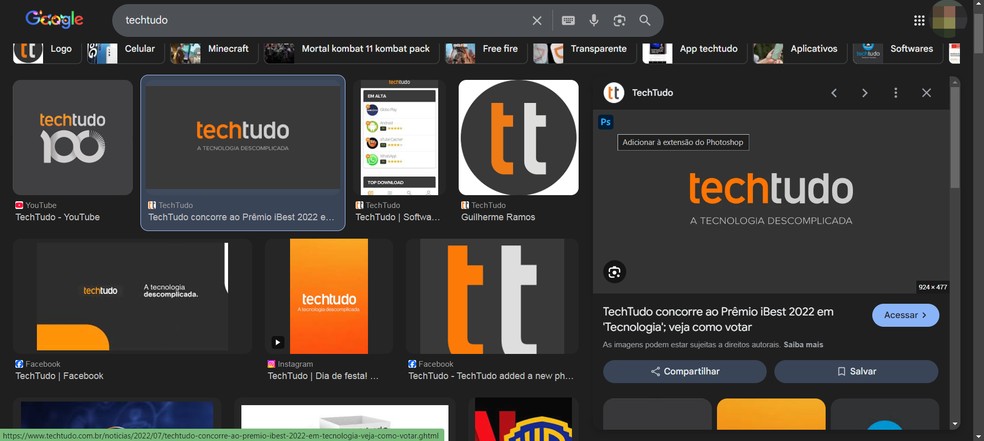Click 'TechTudo | Softwa…' result title
The width and height of the screenshot is (984, 441).
coord(398,217)
